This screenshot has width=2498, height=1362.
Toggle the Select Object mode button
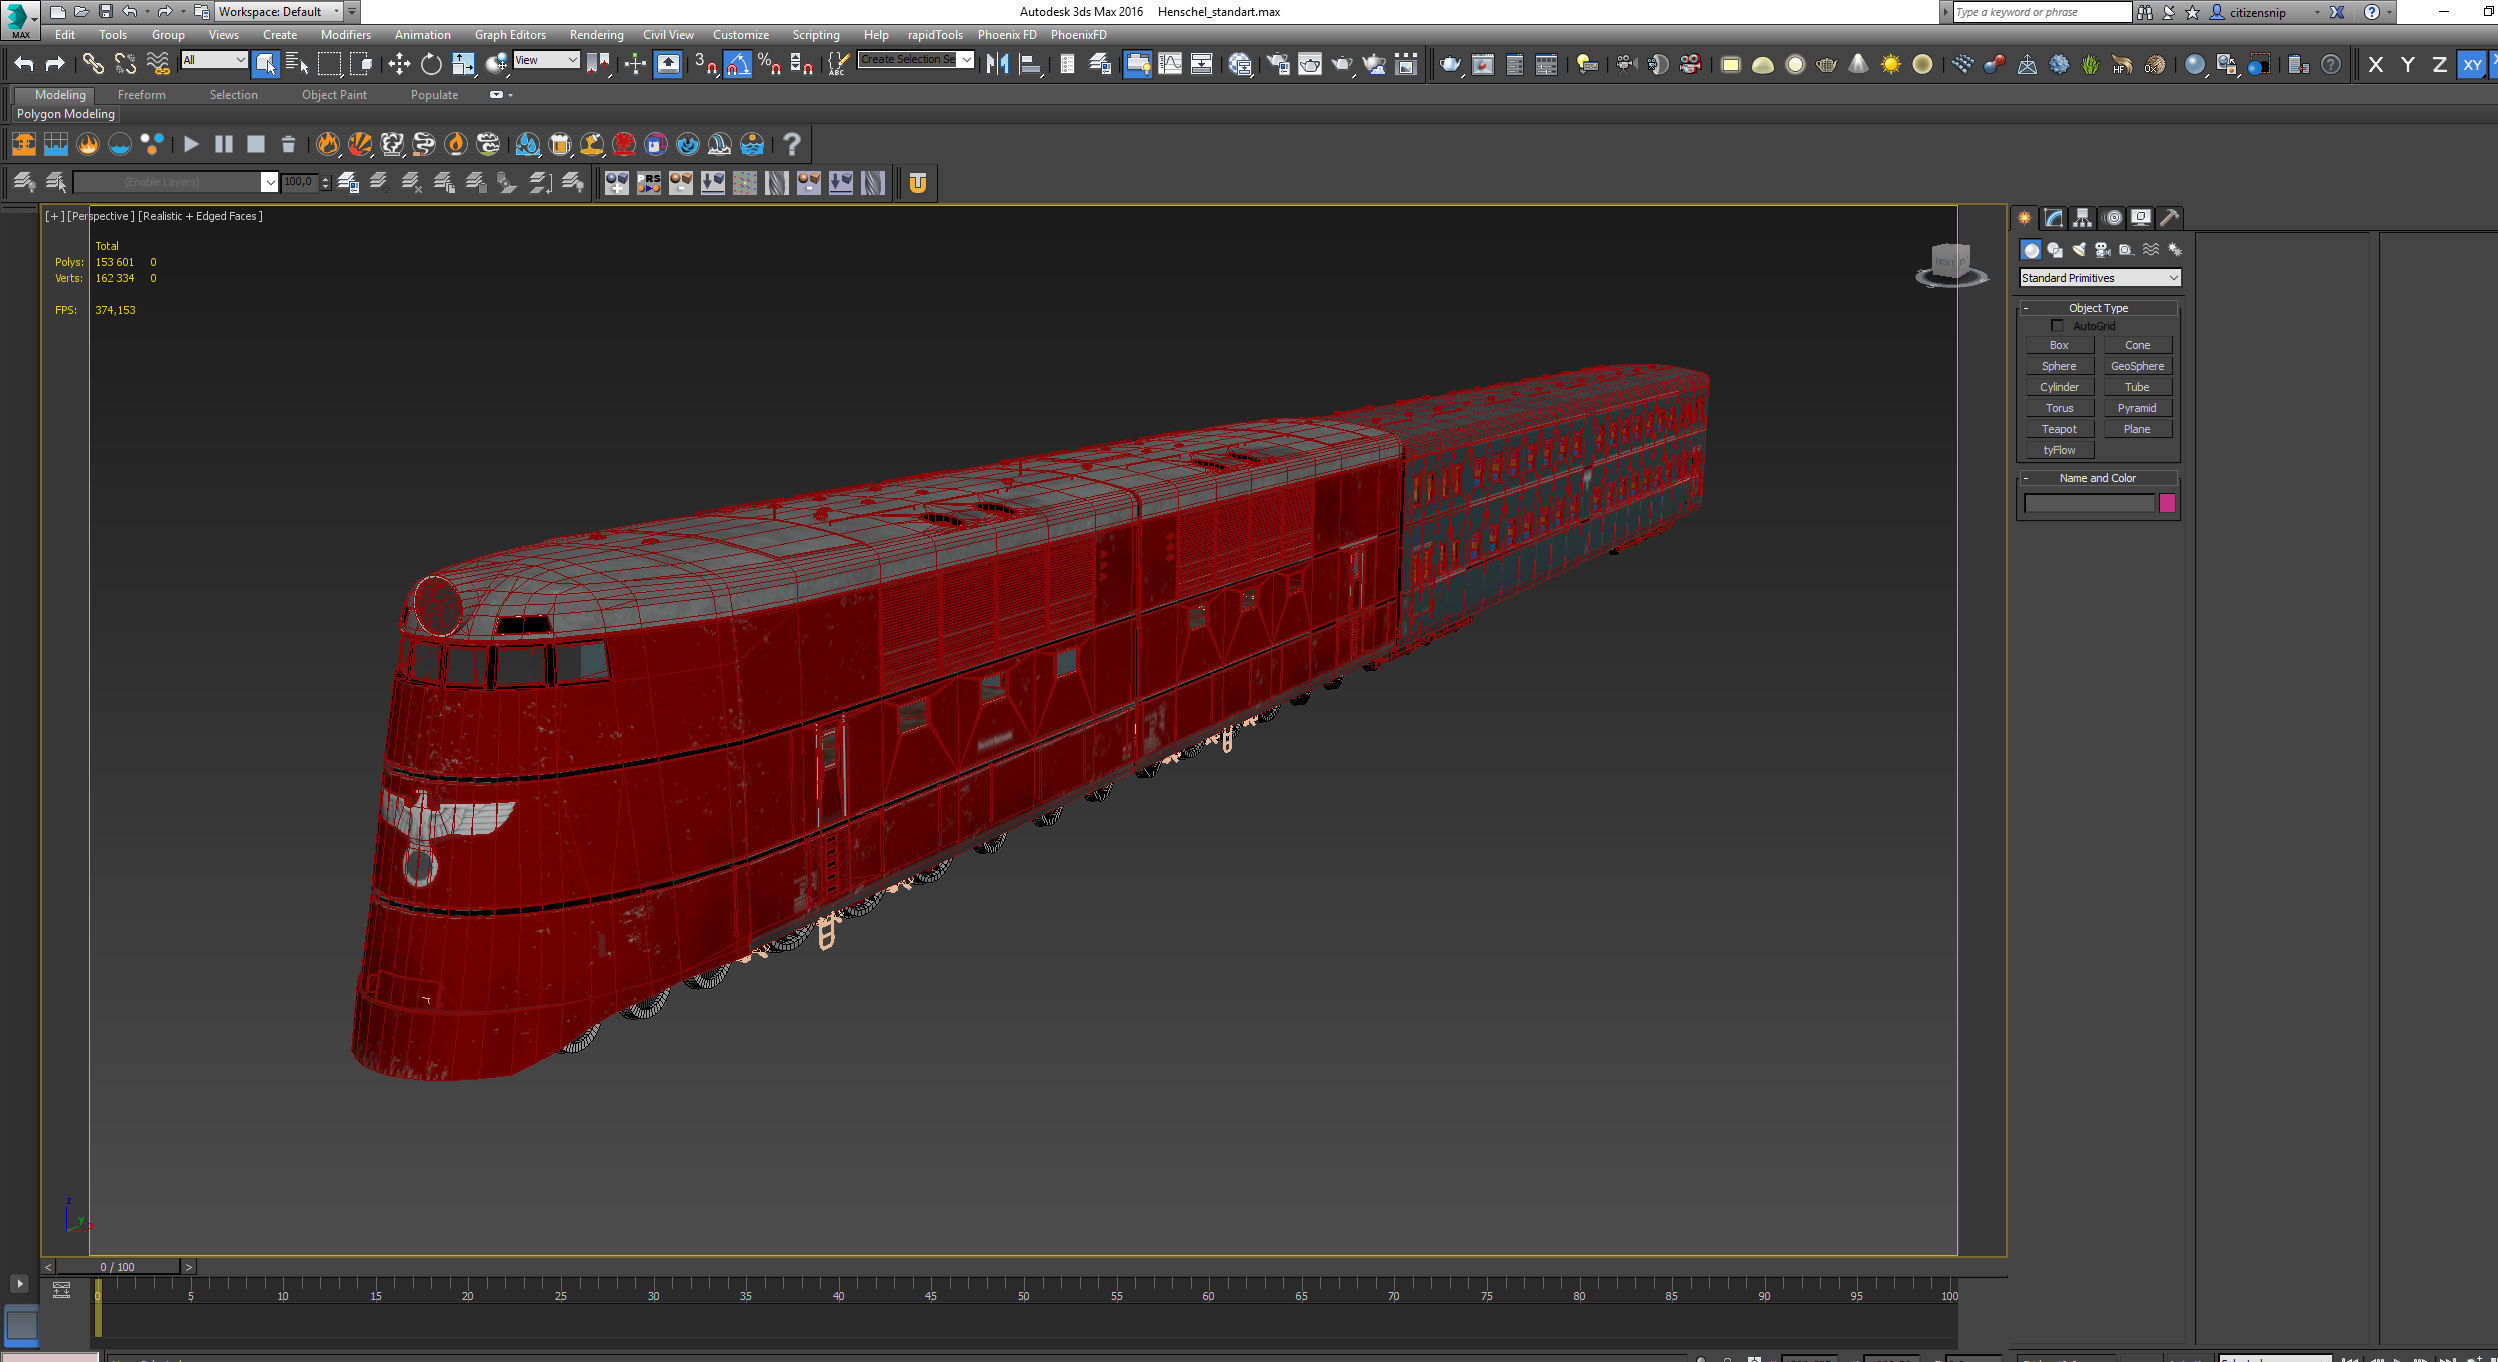[265, 64]
